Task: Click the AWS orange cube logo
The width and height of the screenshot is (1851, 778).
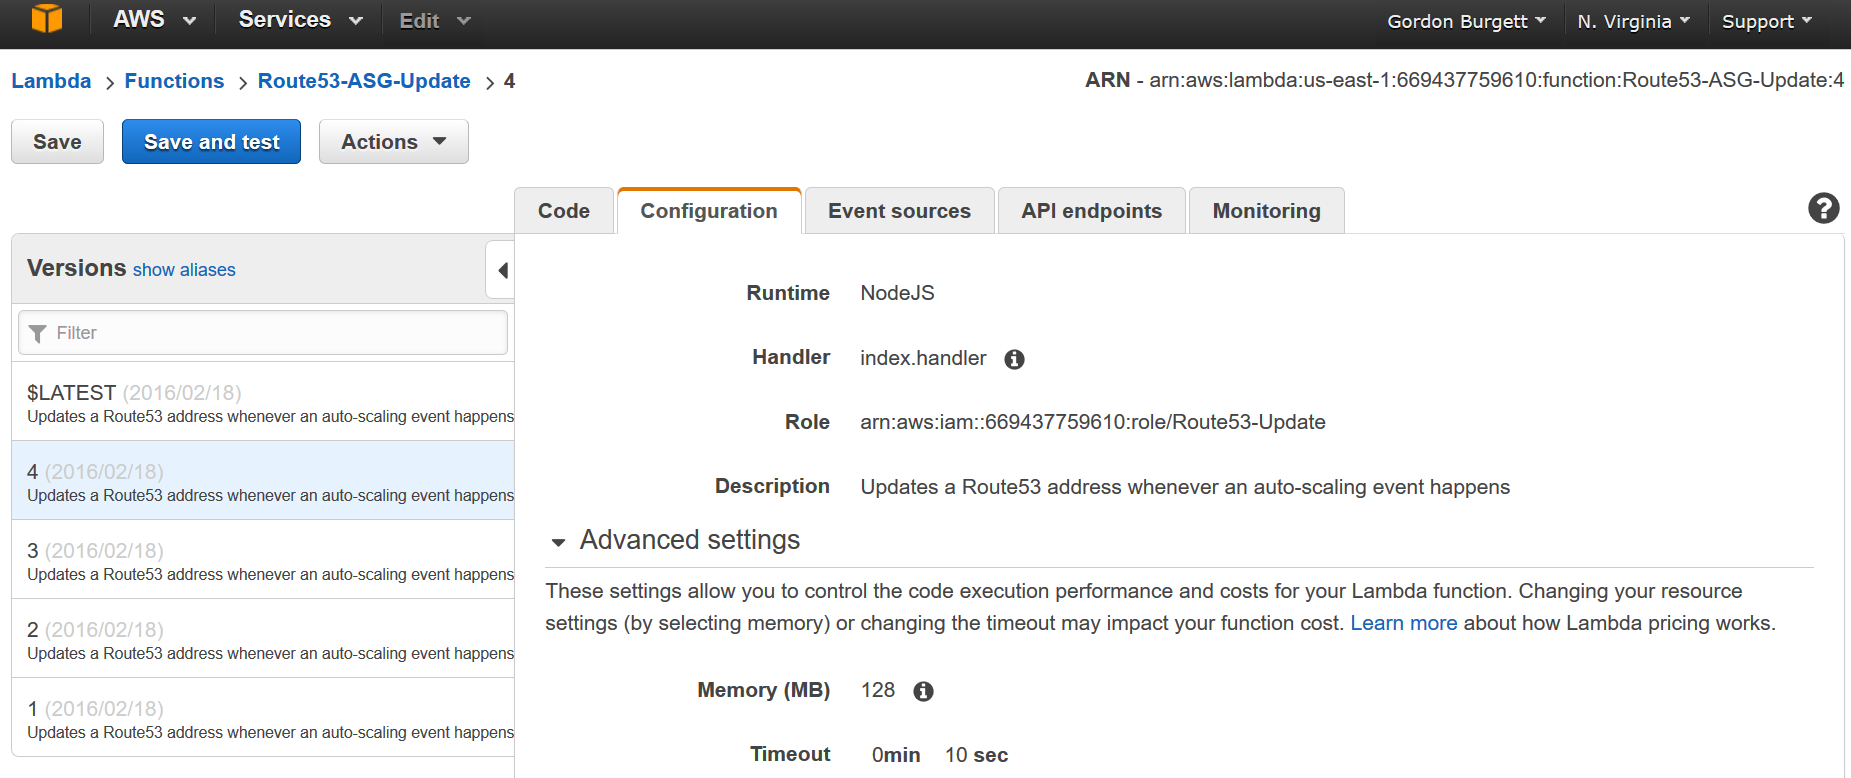Action: (47, 19)
